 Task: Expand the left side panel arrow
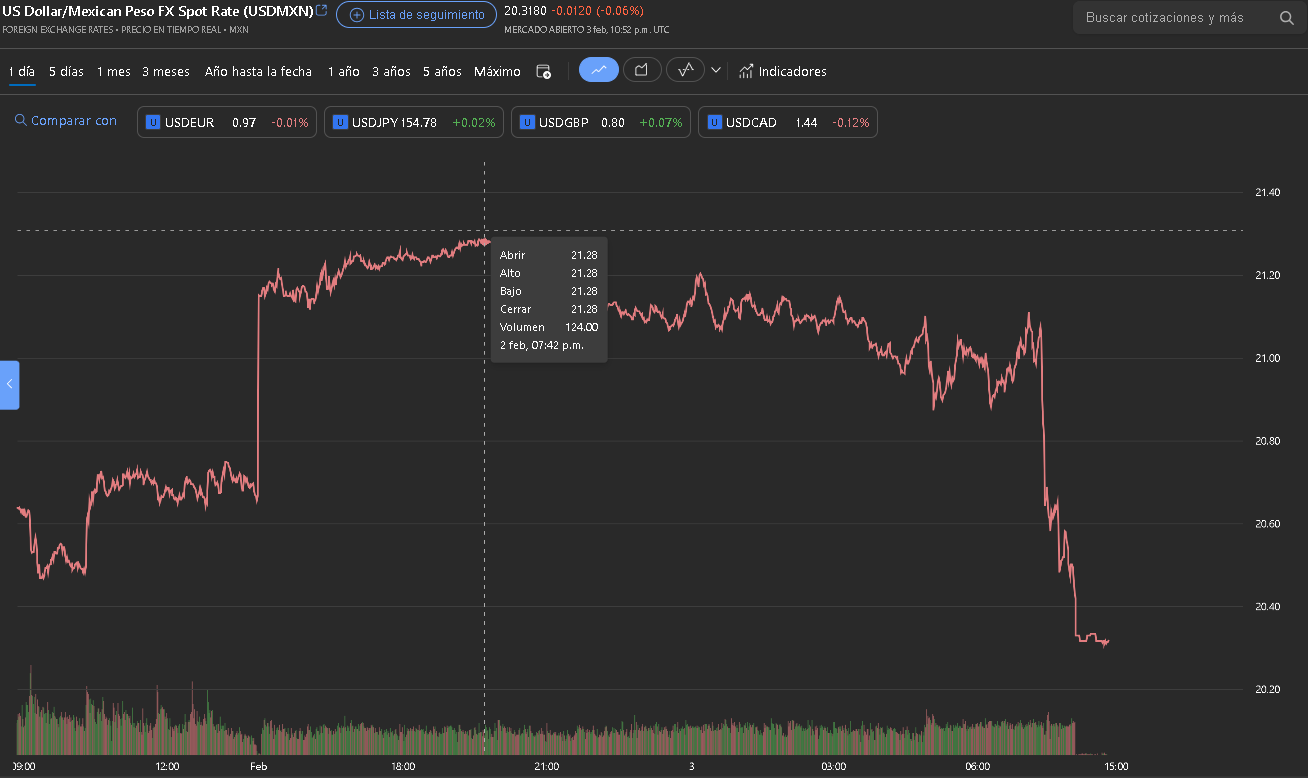tap(9, 384)
